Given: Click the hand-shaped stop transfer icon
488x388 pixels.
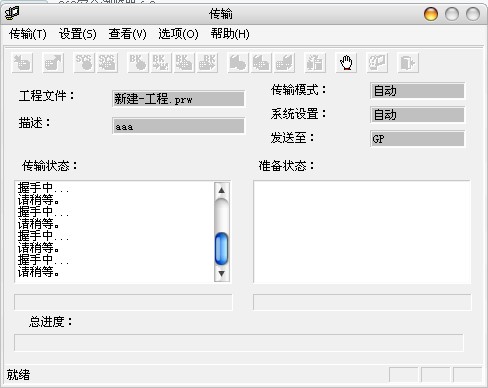Looking at the screenshot, I should (x=346, y=63).
